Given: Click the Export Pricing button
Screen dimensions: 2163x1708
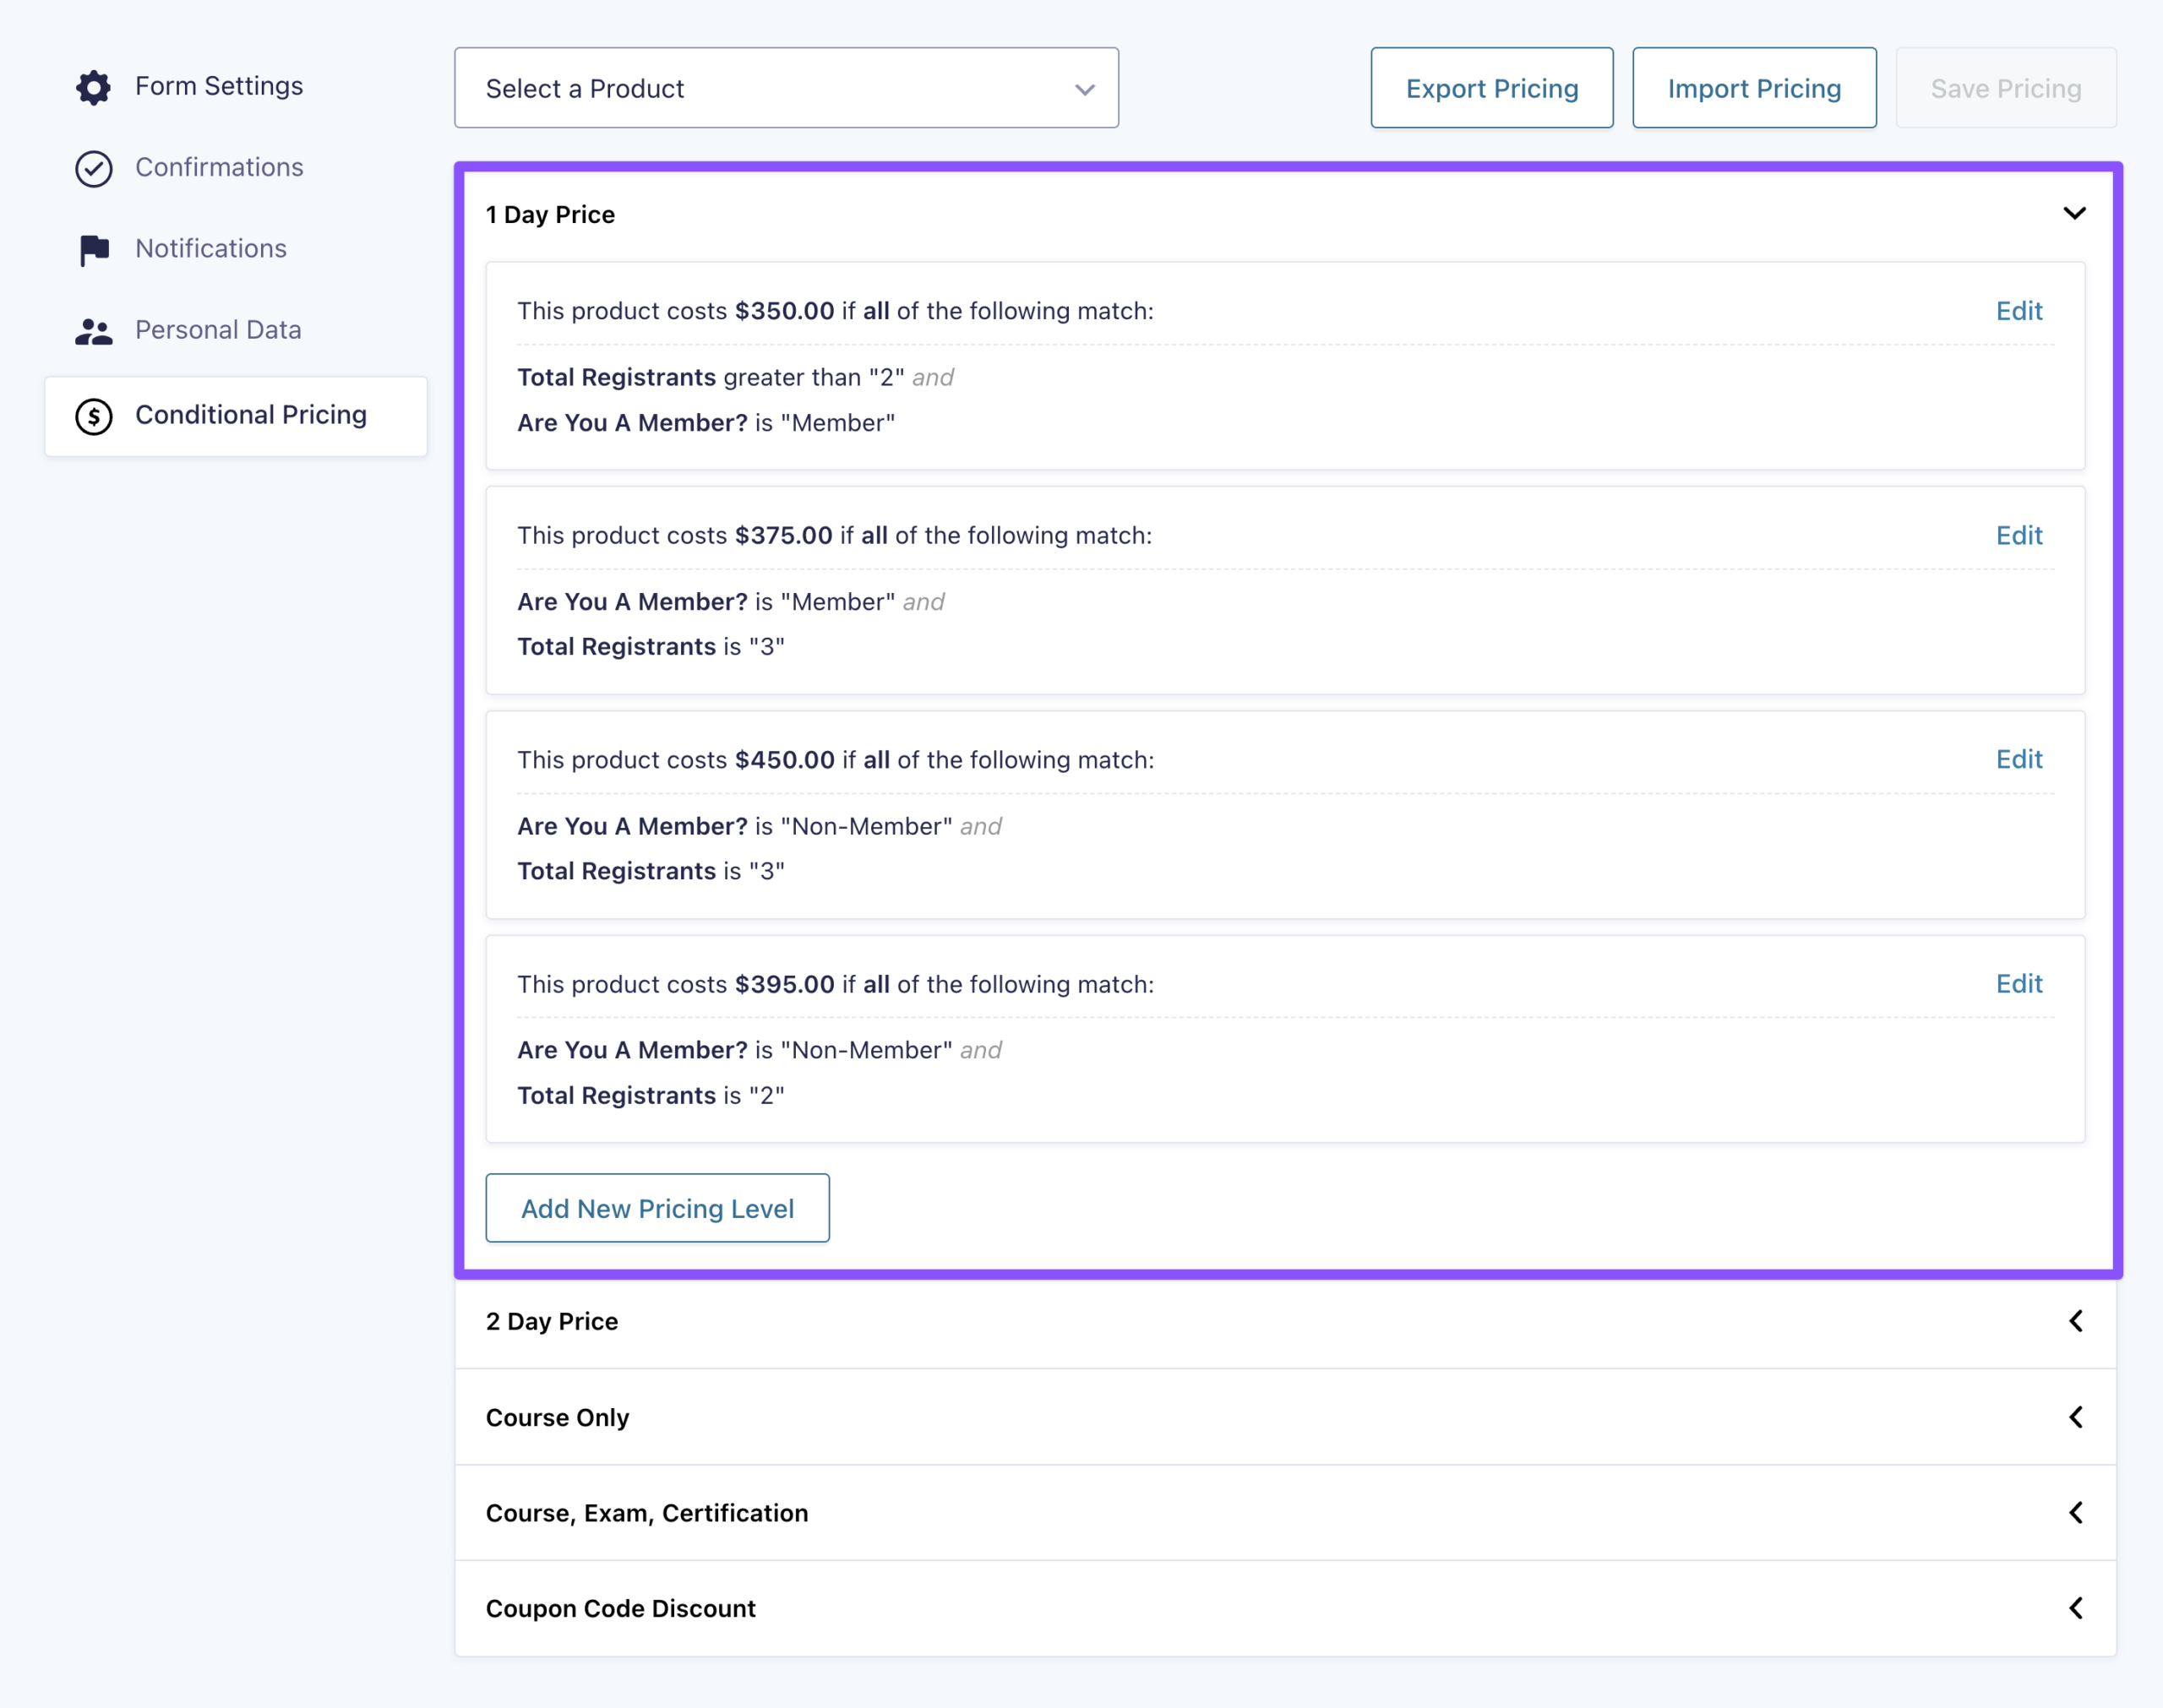Looking at the screenshot, I should [1491, 88].
